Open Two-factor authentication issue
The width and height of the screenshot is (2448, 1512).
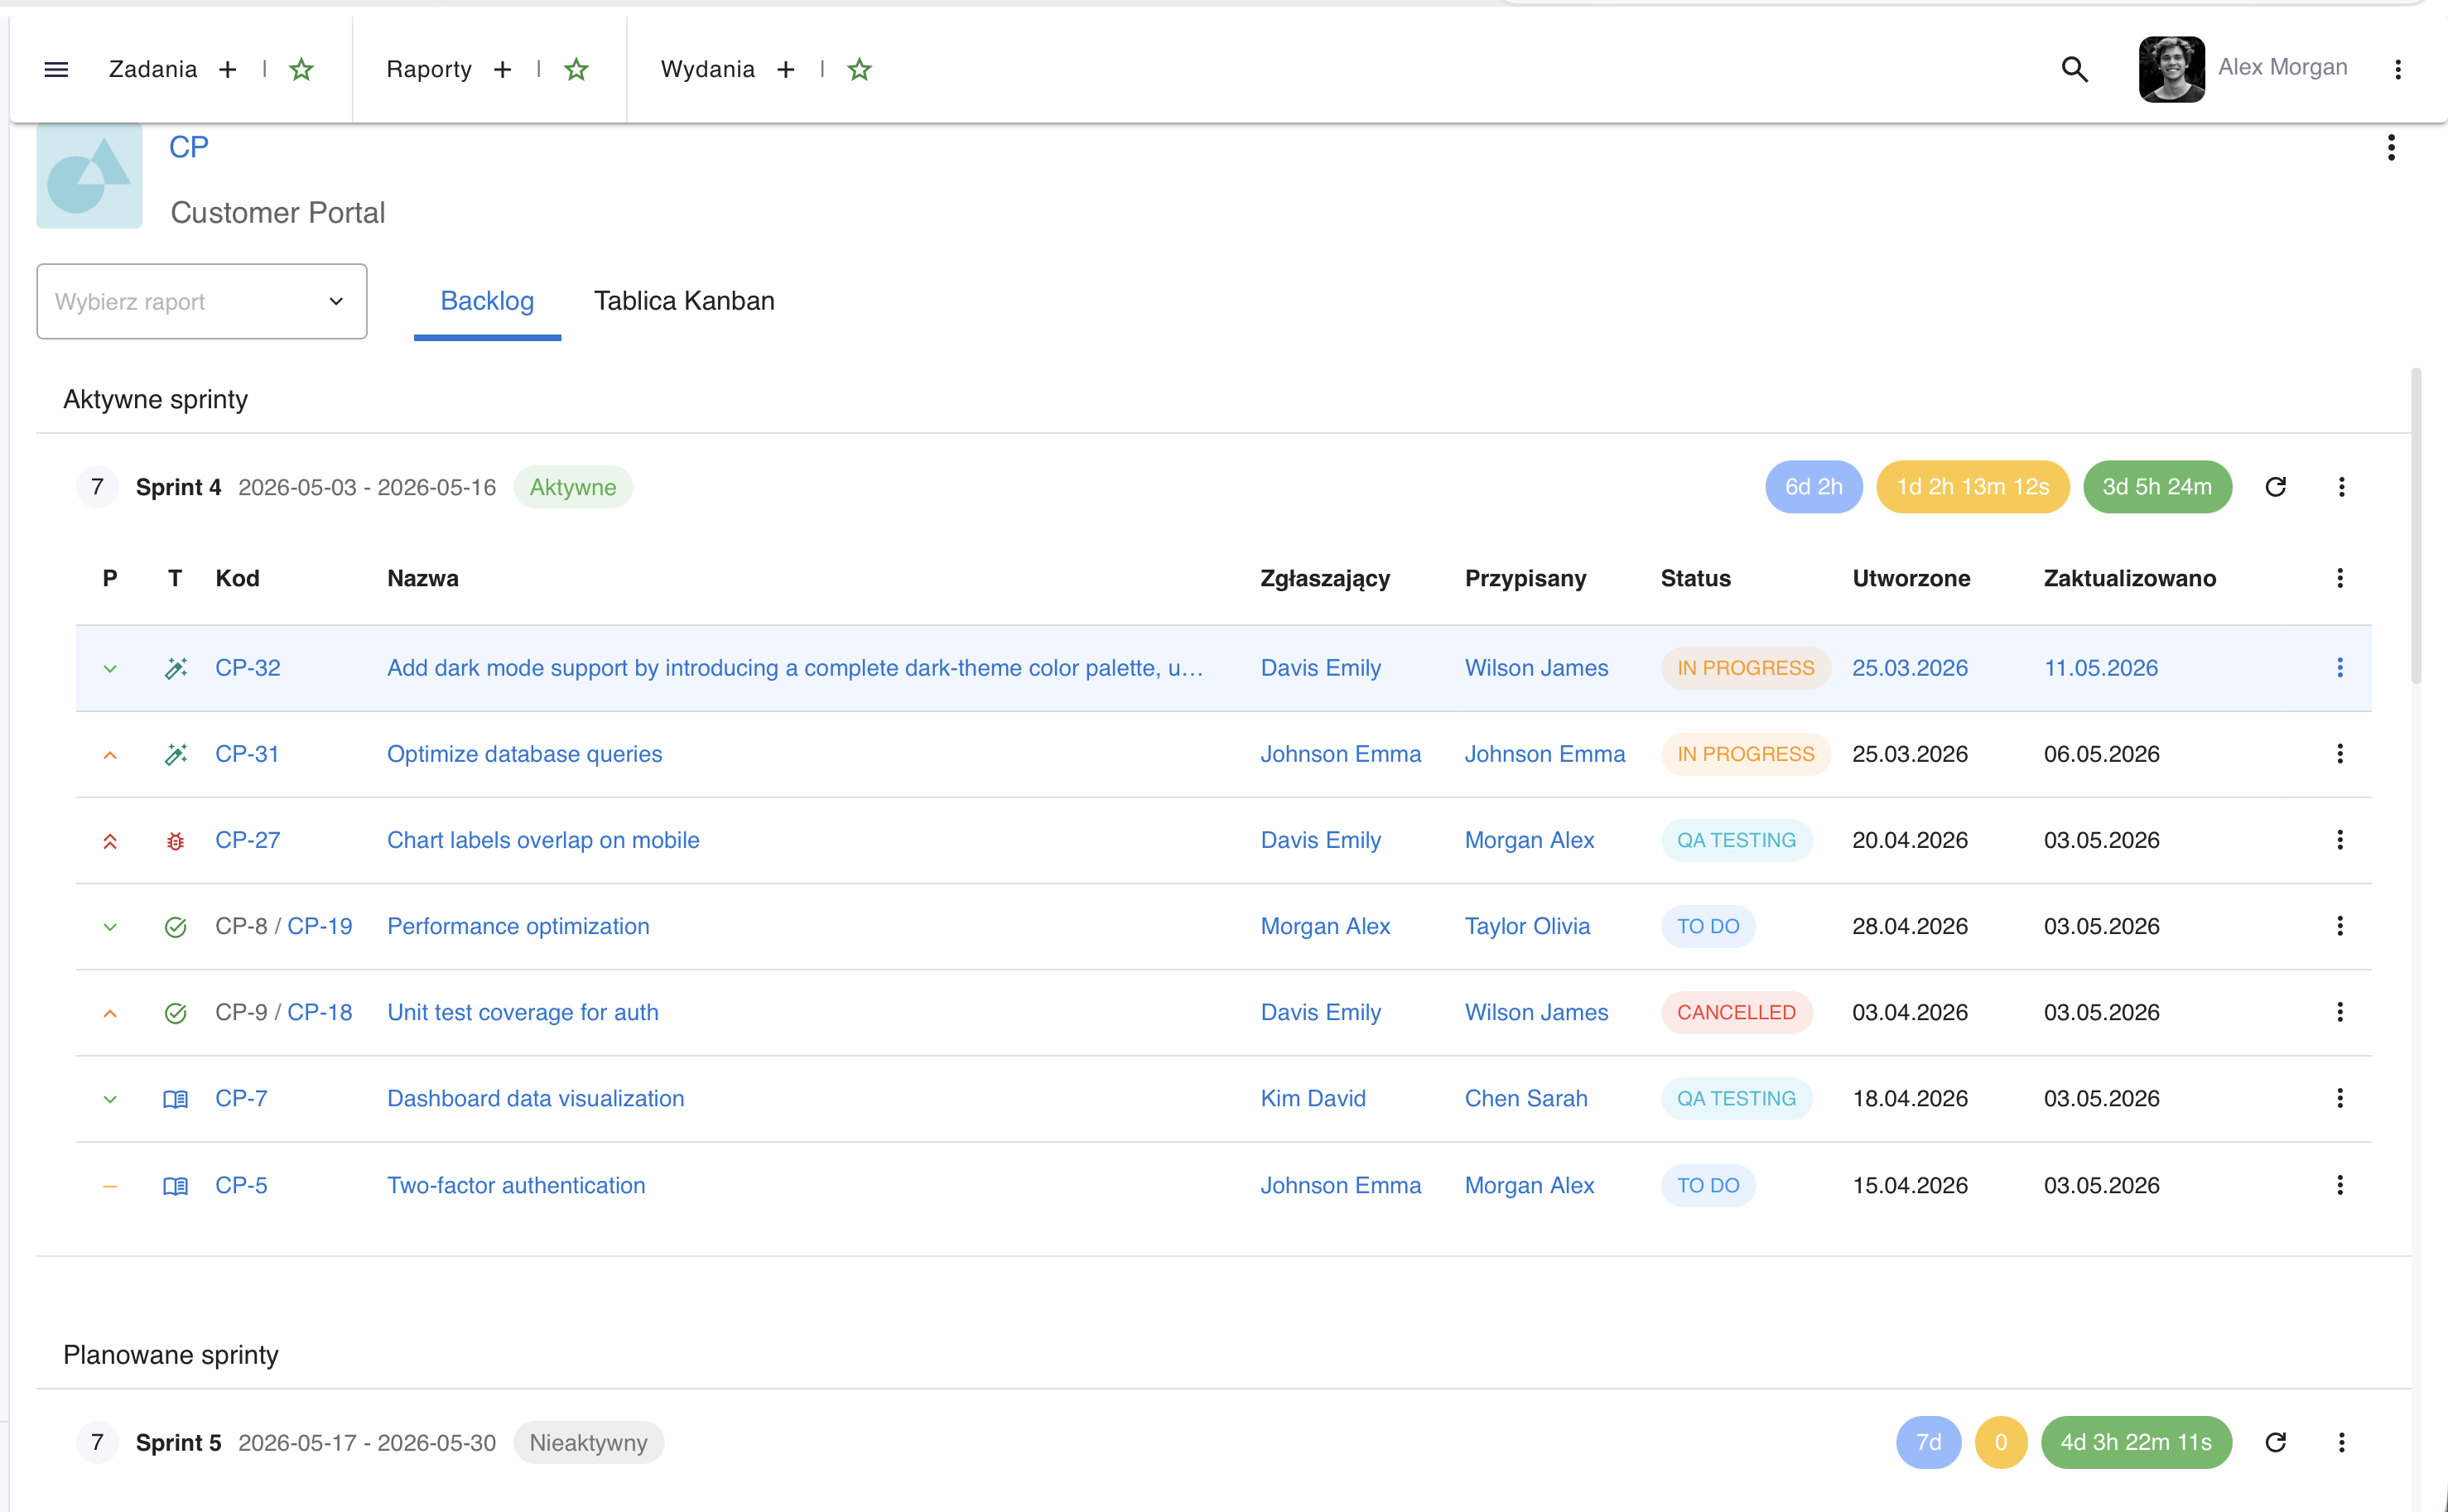516,1185
